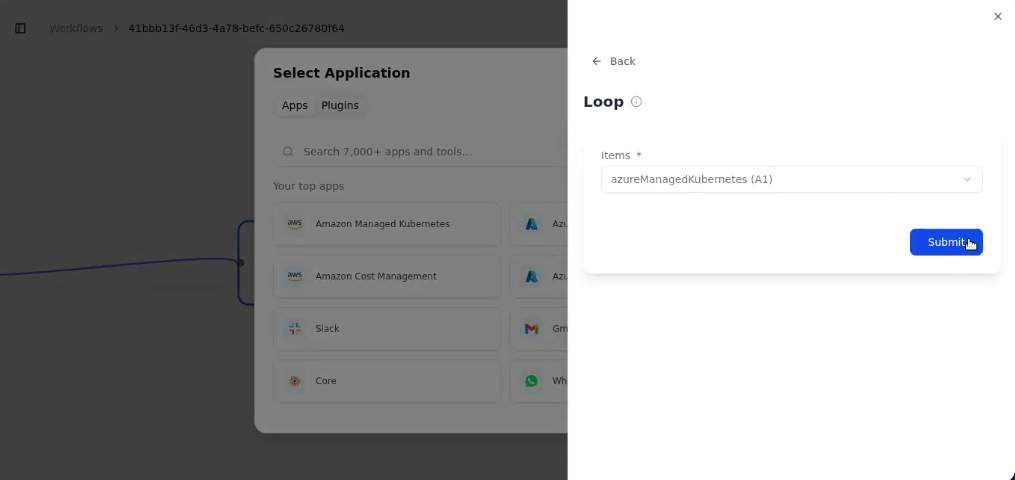
Task: Go back using the Back link
Action: tap(614, 61)
